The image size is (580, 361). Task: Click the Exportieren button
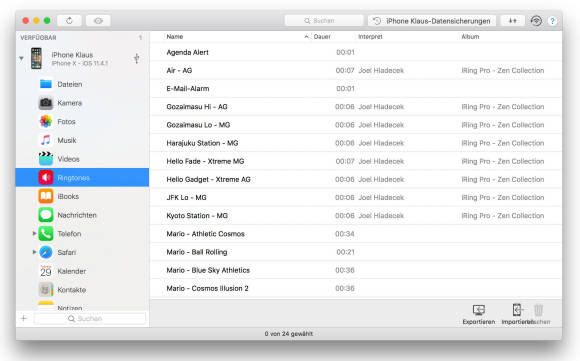479,314
